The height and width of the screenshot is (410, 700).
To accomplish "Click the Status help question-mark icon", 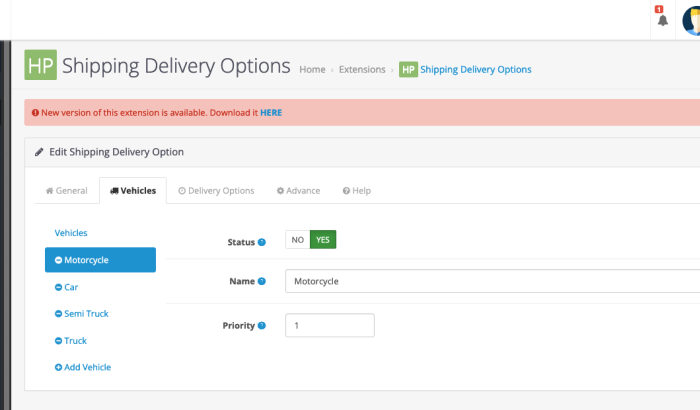I will 262,242.
